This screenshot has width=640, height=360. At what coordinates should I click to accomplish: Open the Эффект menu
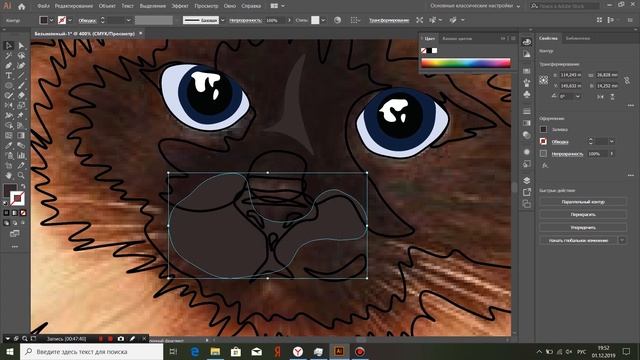180,6
